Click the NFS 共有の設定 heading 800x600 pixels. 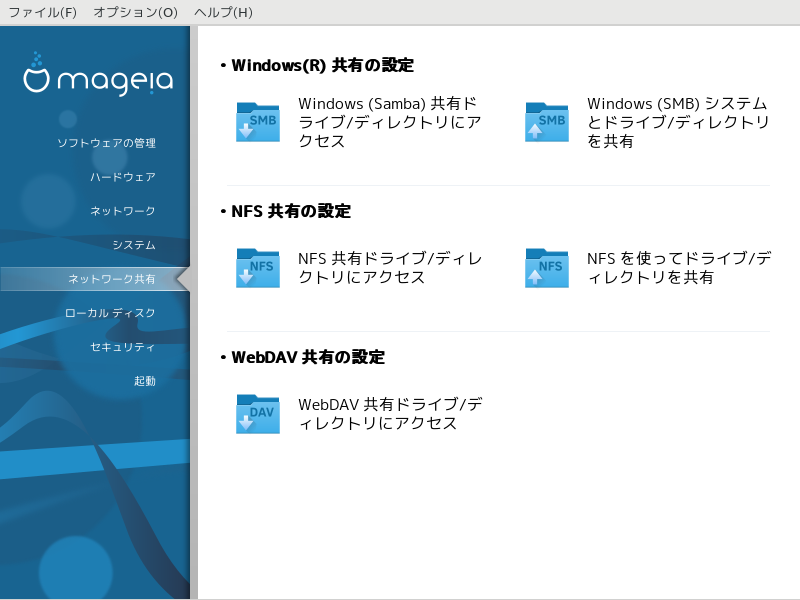click(291, 211)
